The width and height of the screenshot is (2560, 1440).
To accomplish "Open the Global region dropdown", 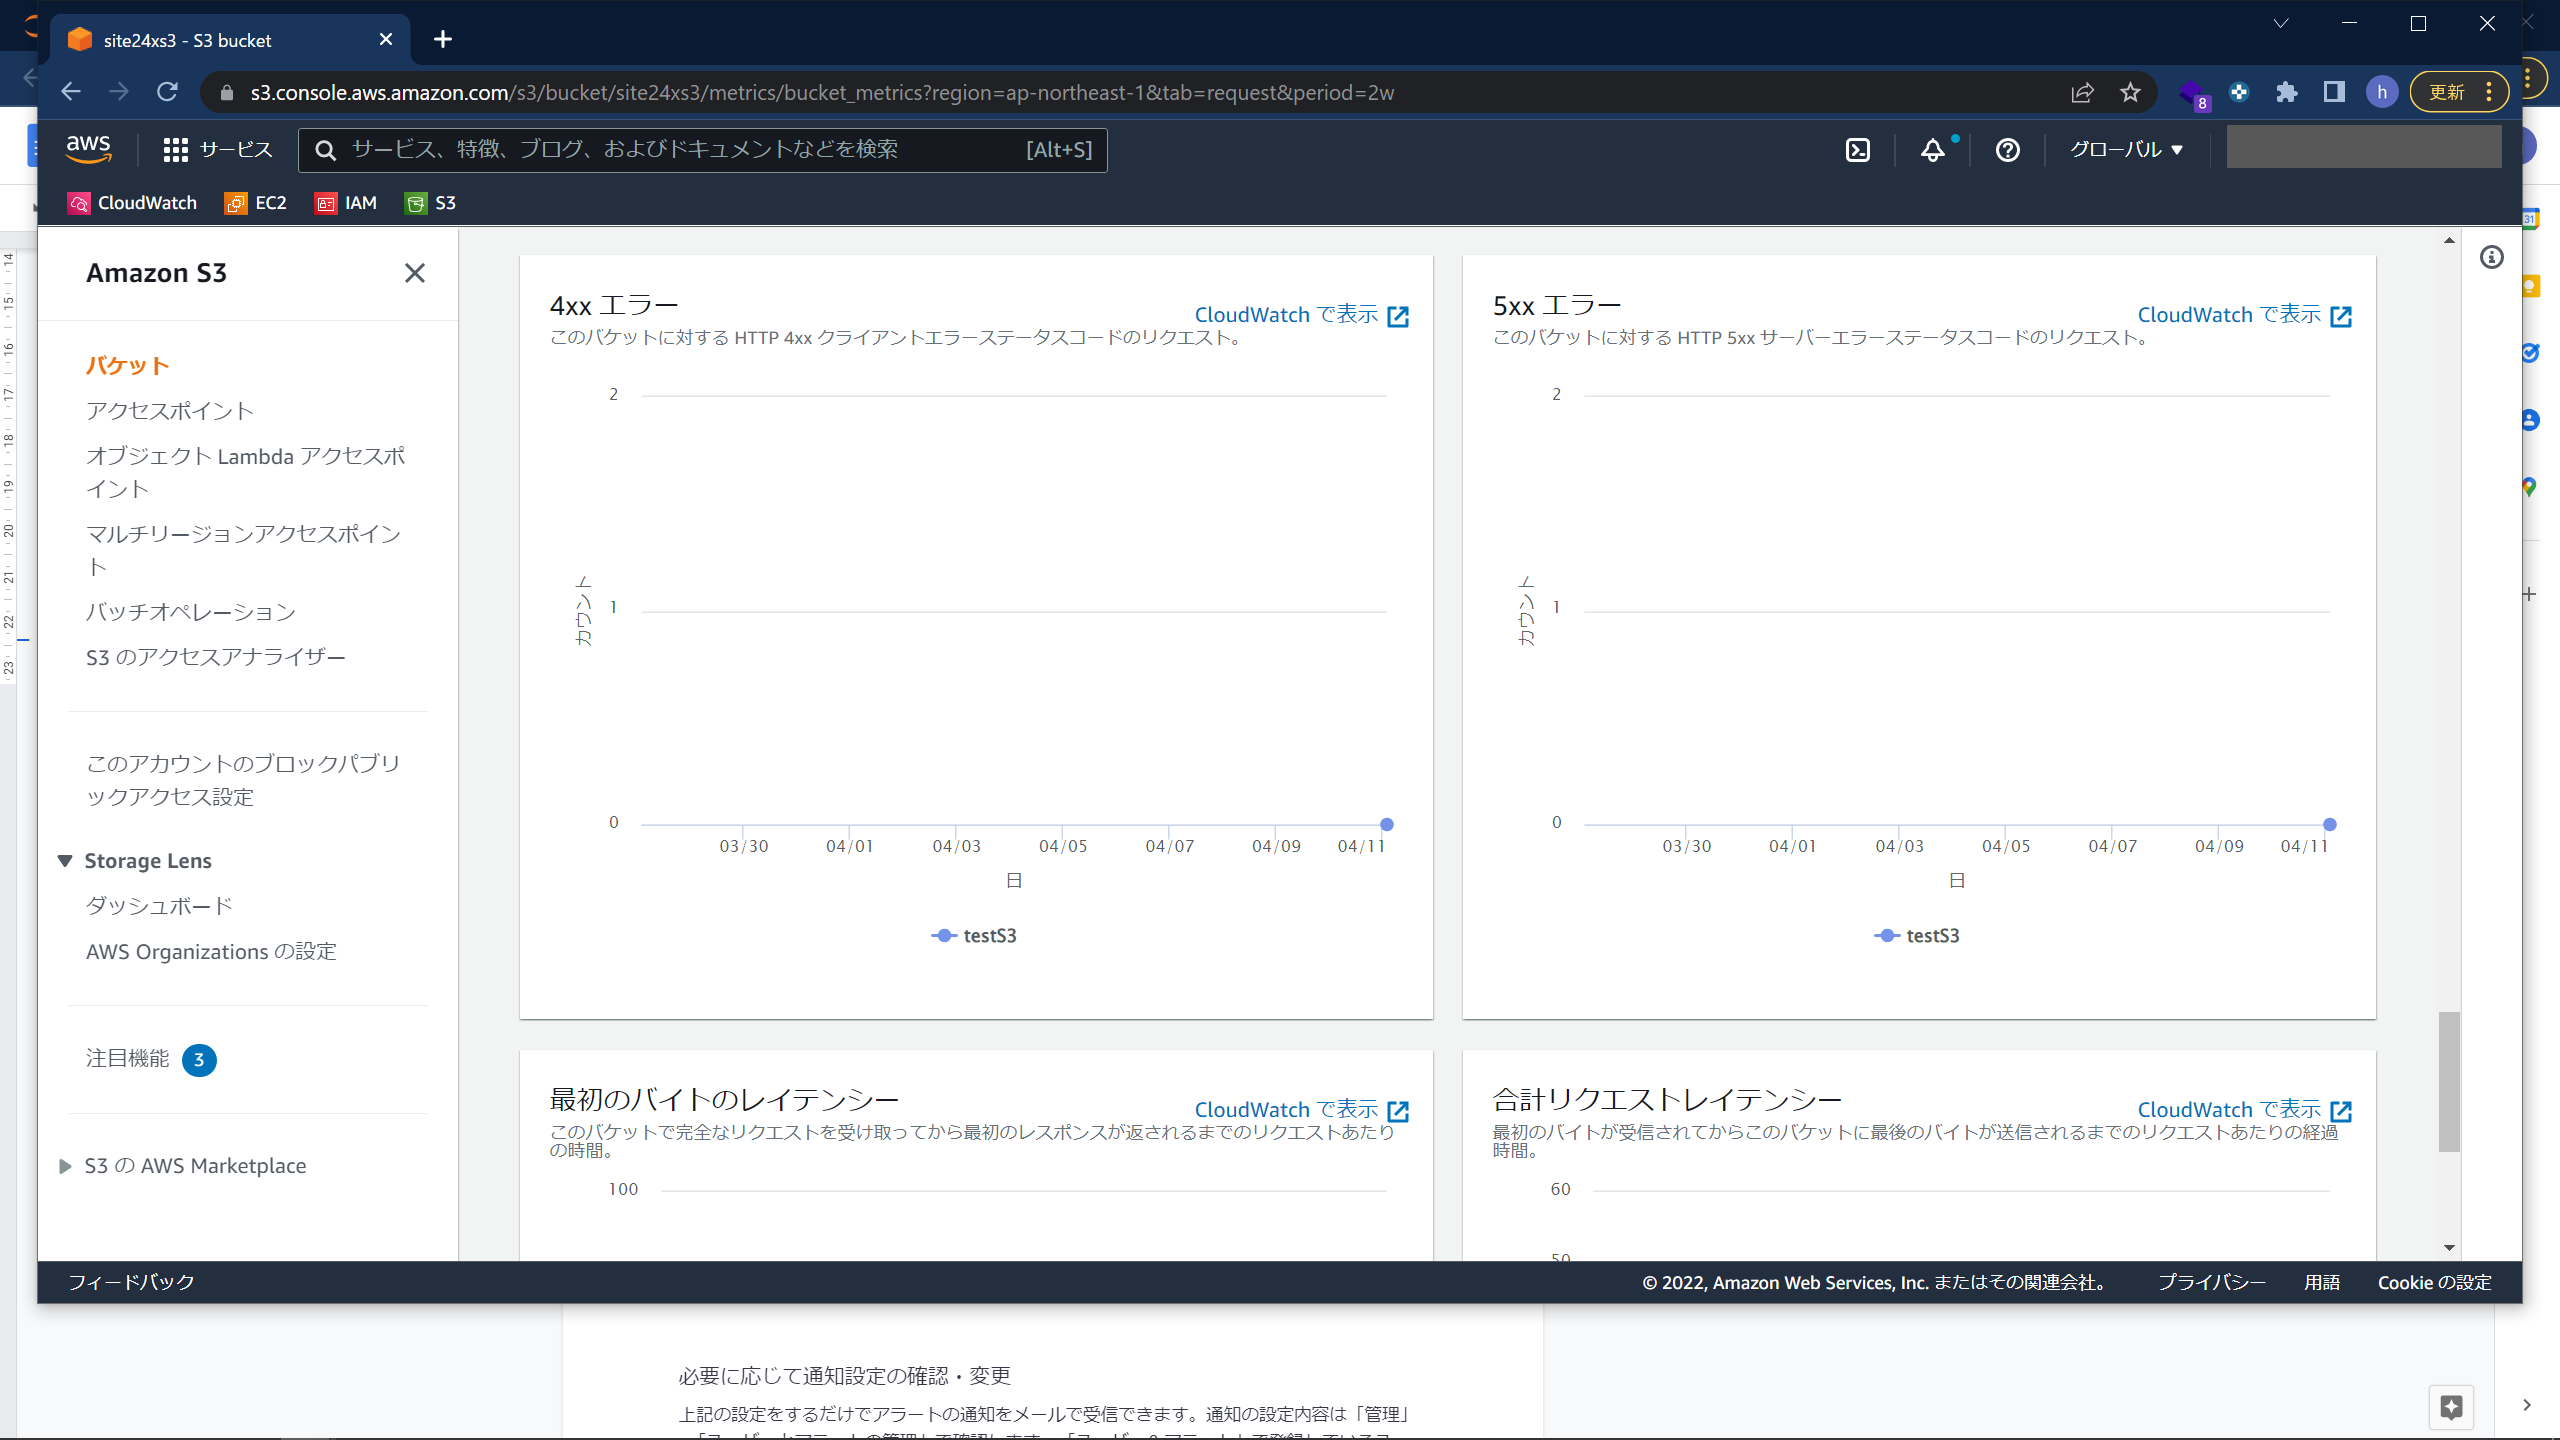I will (2126, 150).
